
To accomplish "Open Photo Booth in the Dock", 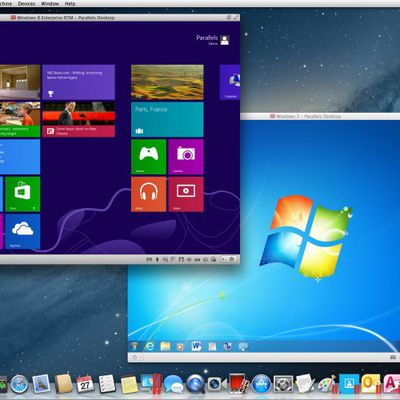I will point(239,384).
